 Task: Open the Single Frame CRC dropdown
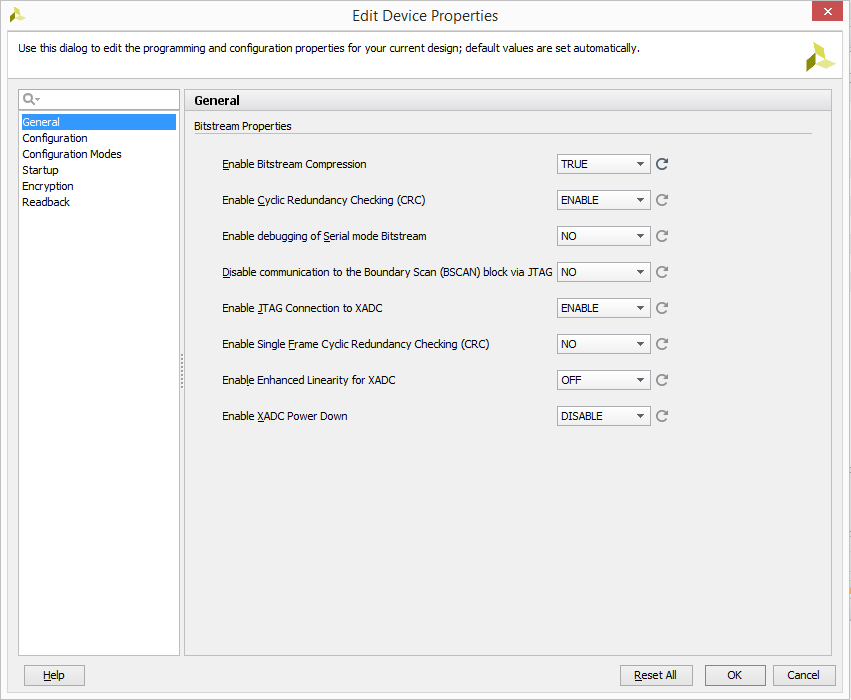604,344
